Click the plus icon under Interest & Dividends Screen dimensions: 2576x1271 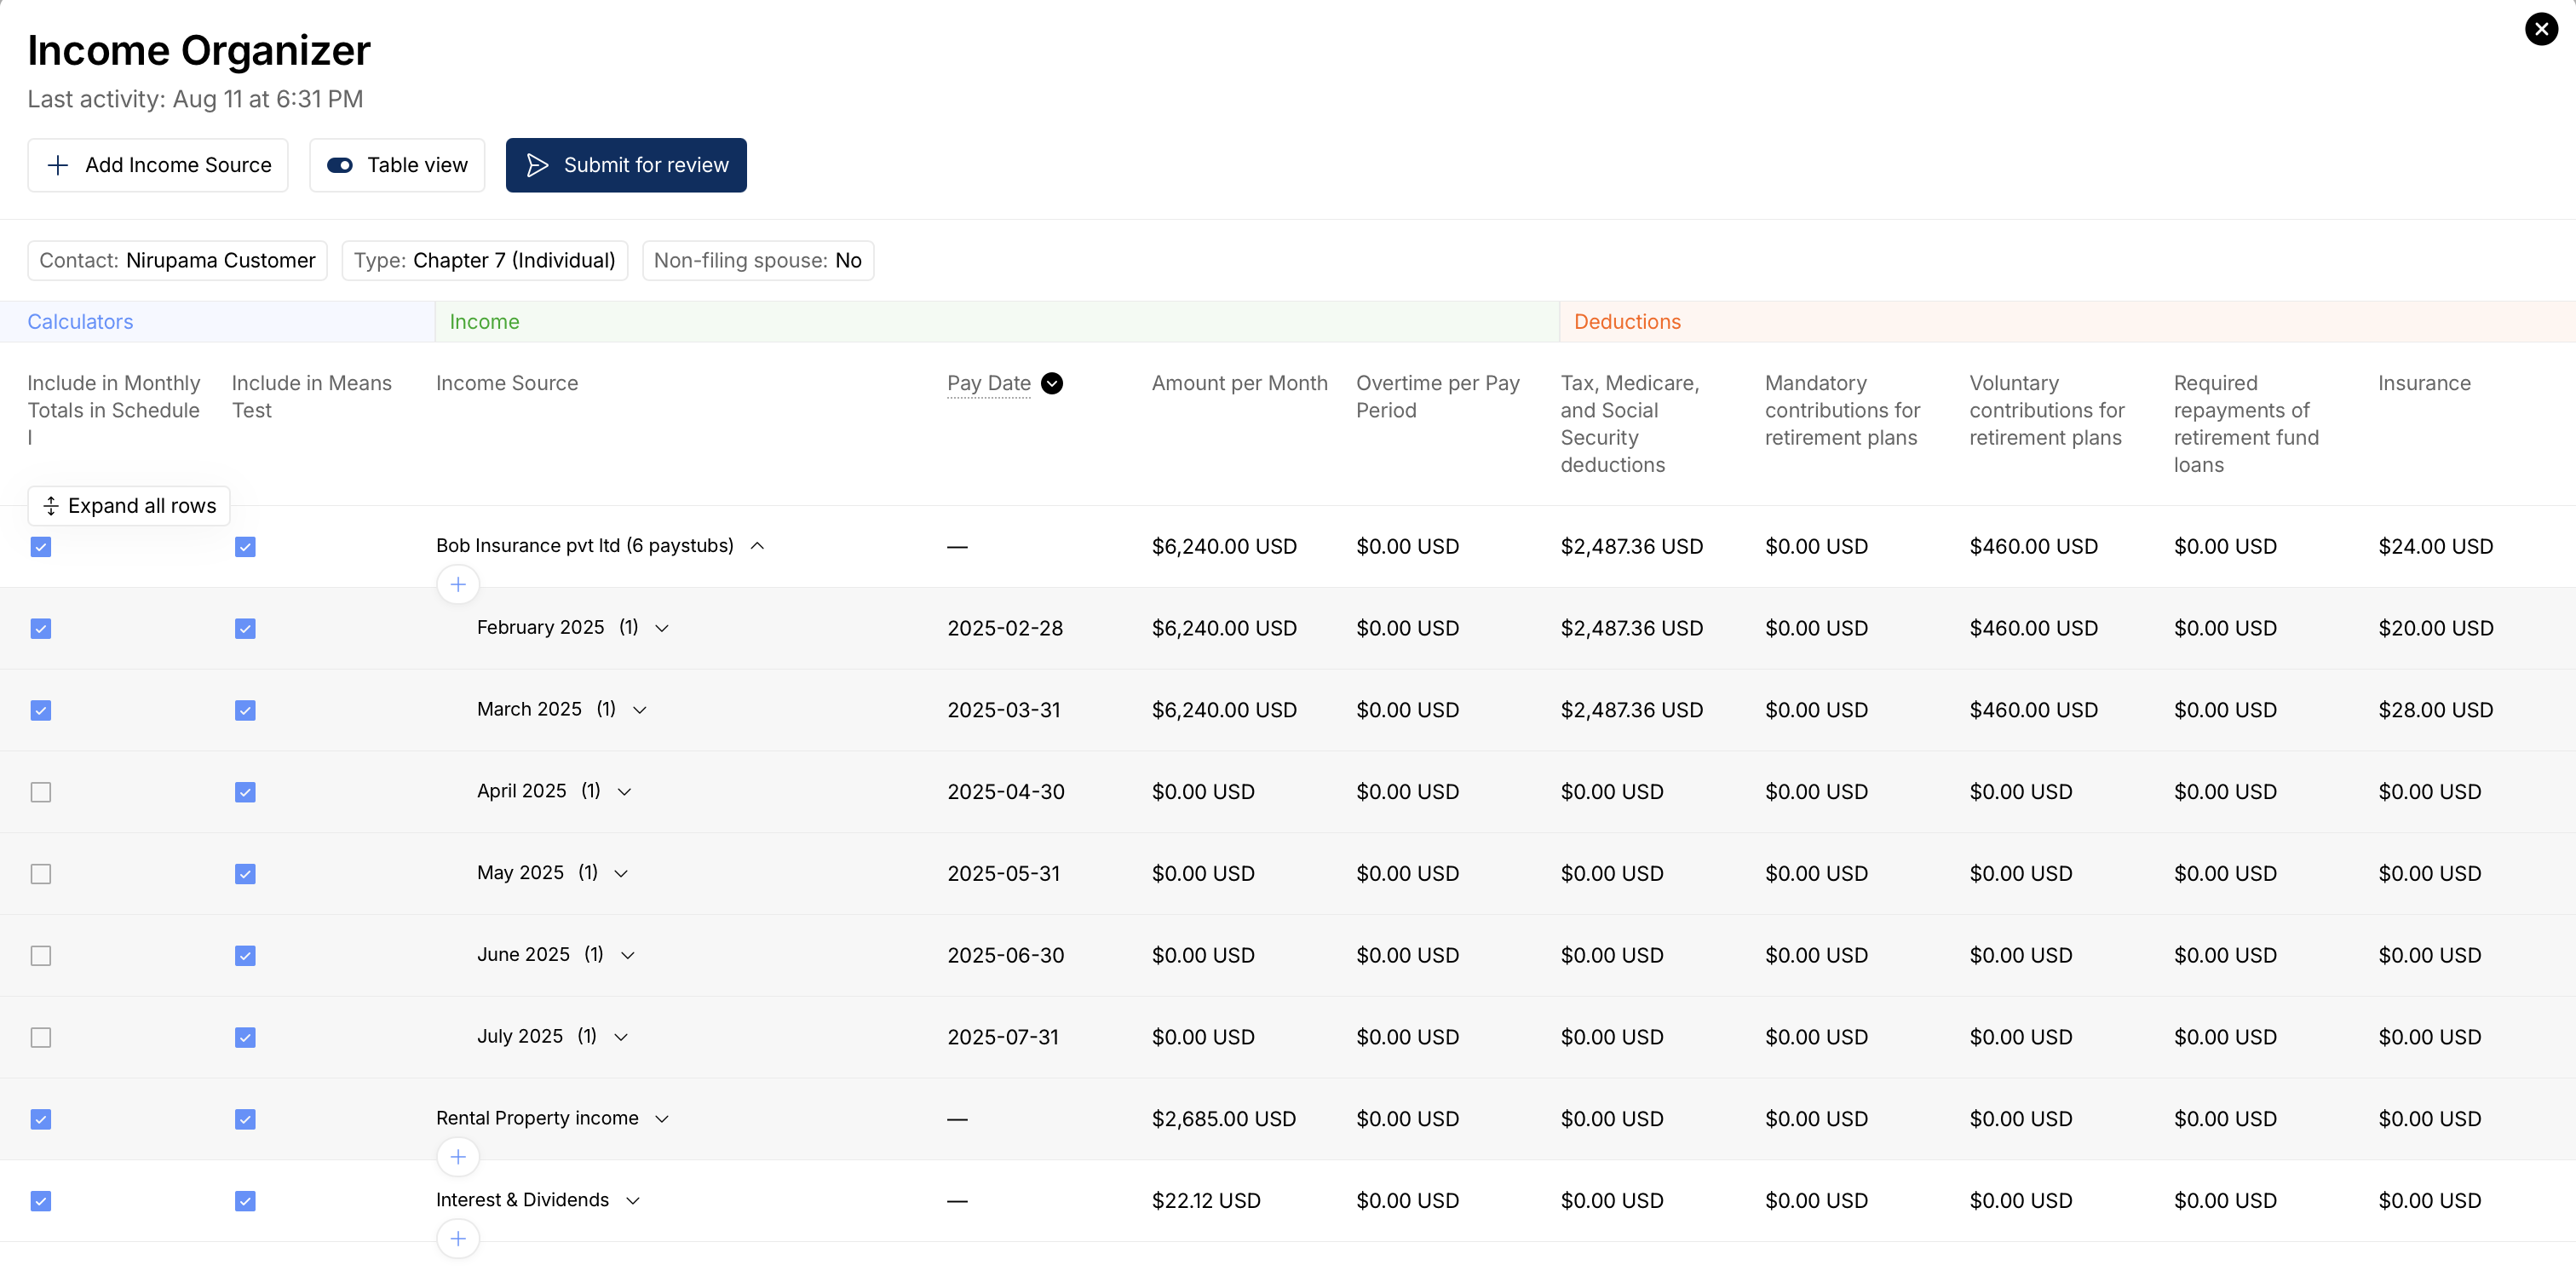pyautogui.click(x=458, y=1238)
